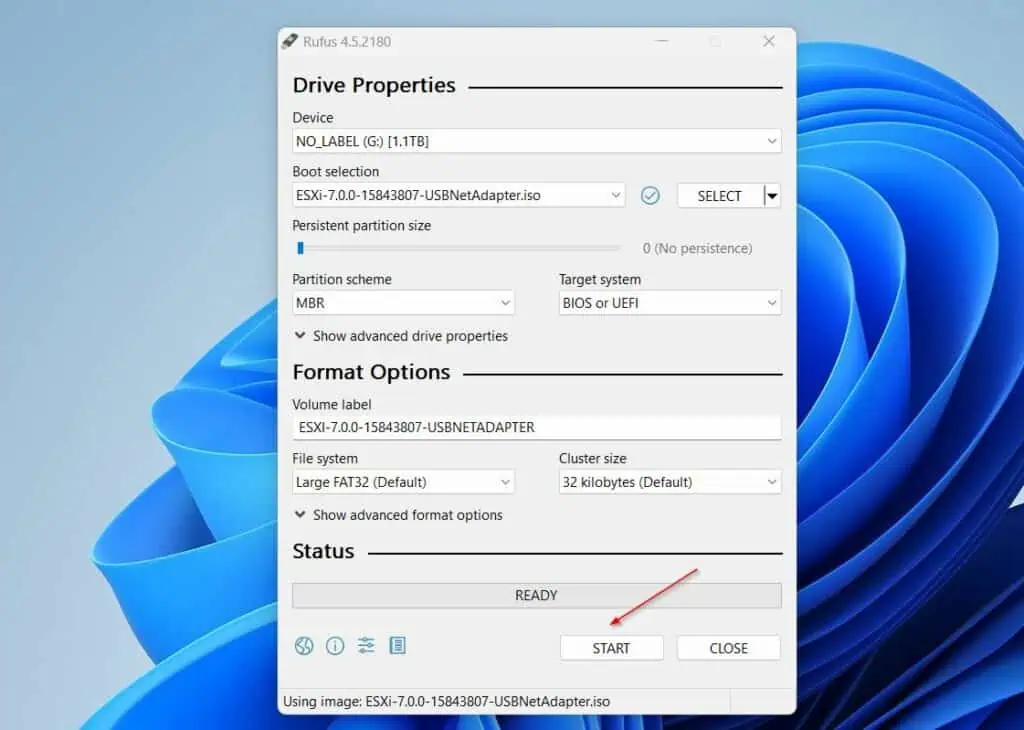Click the SELECT button
Image resolution: width=1024 pixels, height=730 pixels.
tap(720, 196)
